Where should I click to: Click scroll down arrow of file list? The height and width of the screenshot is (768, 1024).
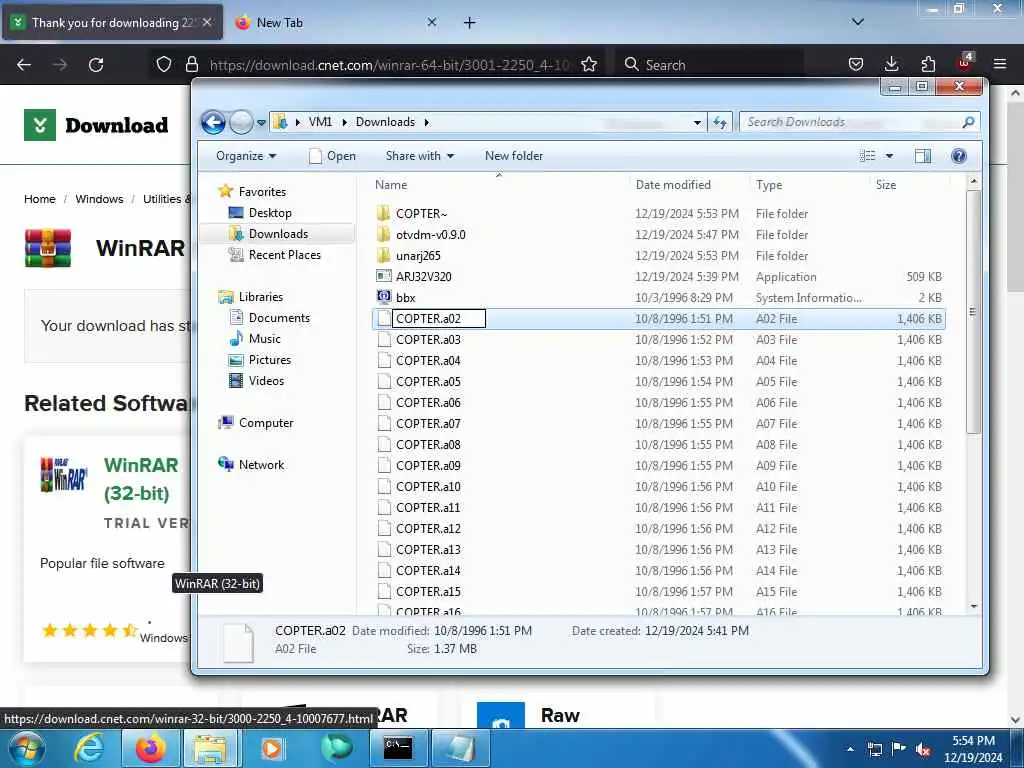[x=974, y=607]
